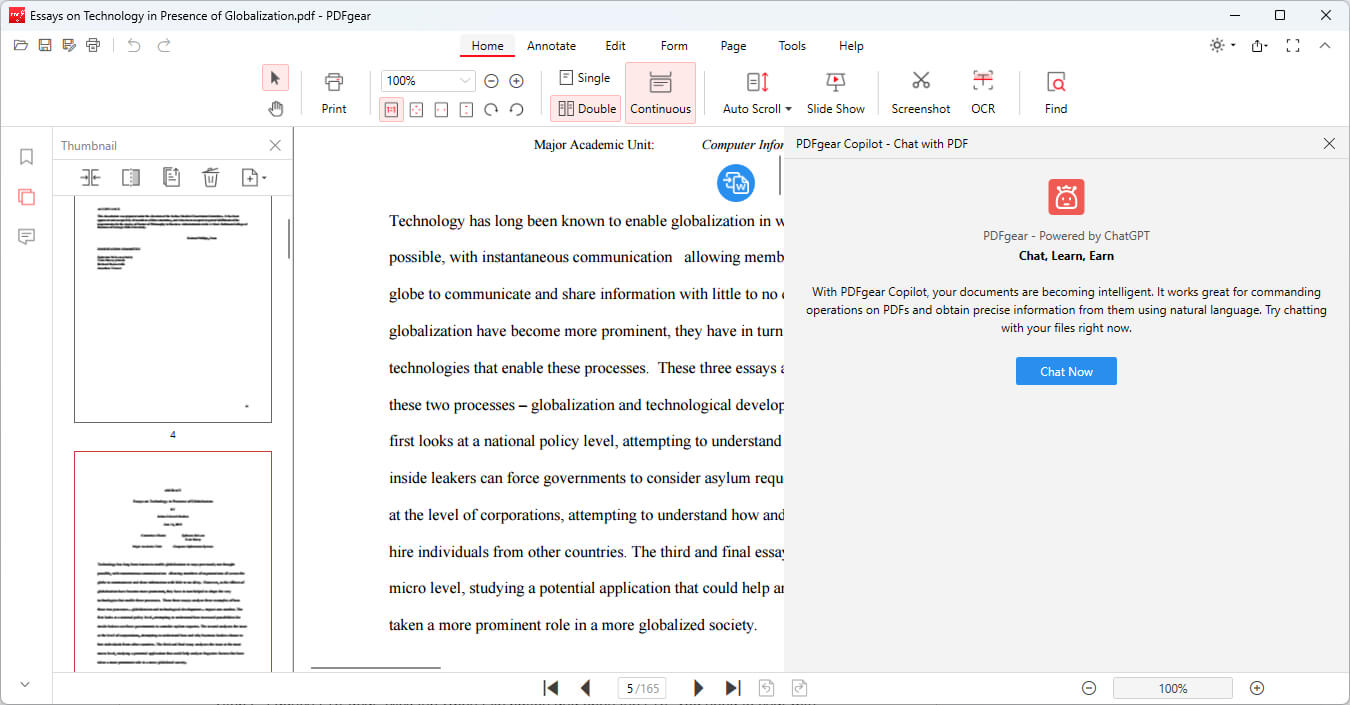1350x705 pixels.
Task: Switch to the Annotate tab
Action: [551, 46]
